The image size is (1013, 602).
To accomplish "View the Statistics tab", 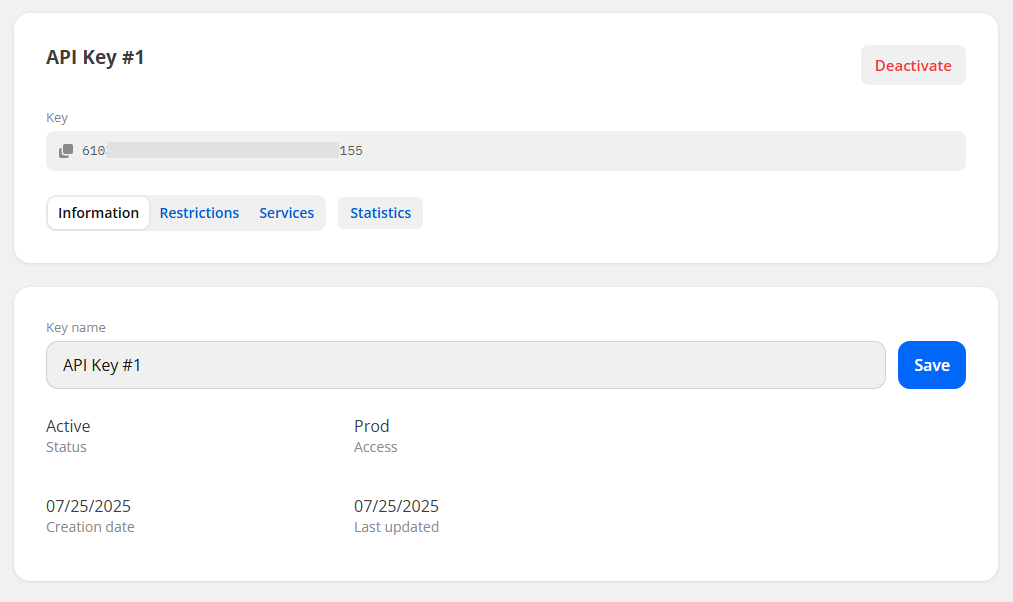I will (380, 213).
